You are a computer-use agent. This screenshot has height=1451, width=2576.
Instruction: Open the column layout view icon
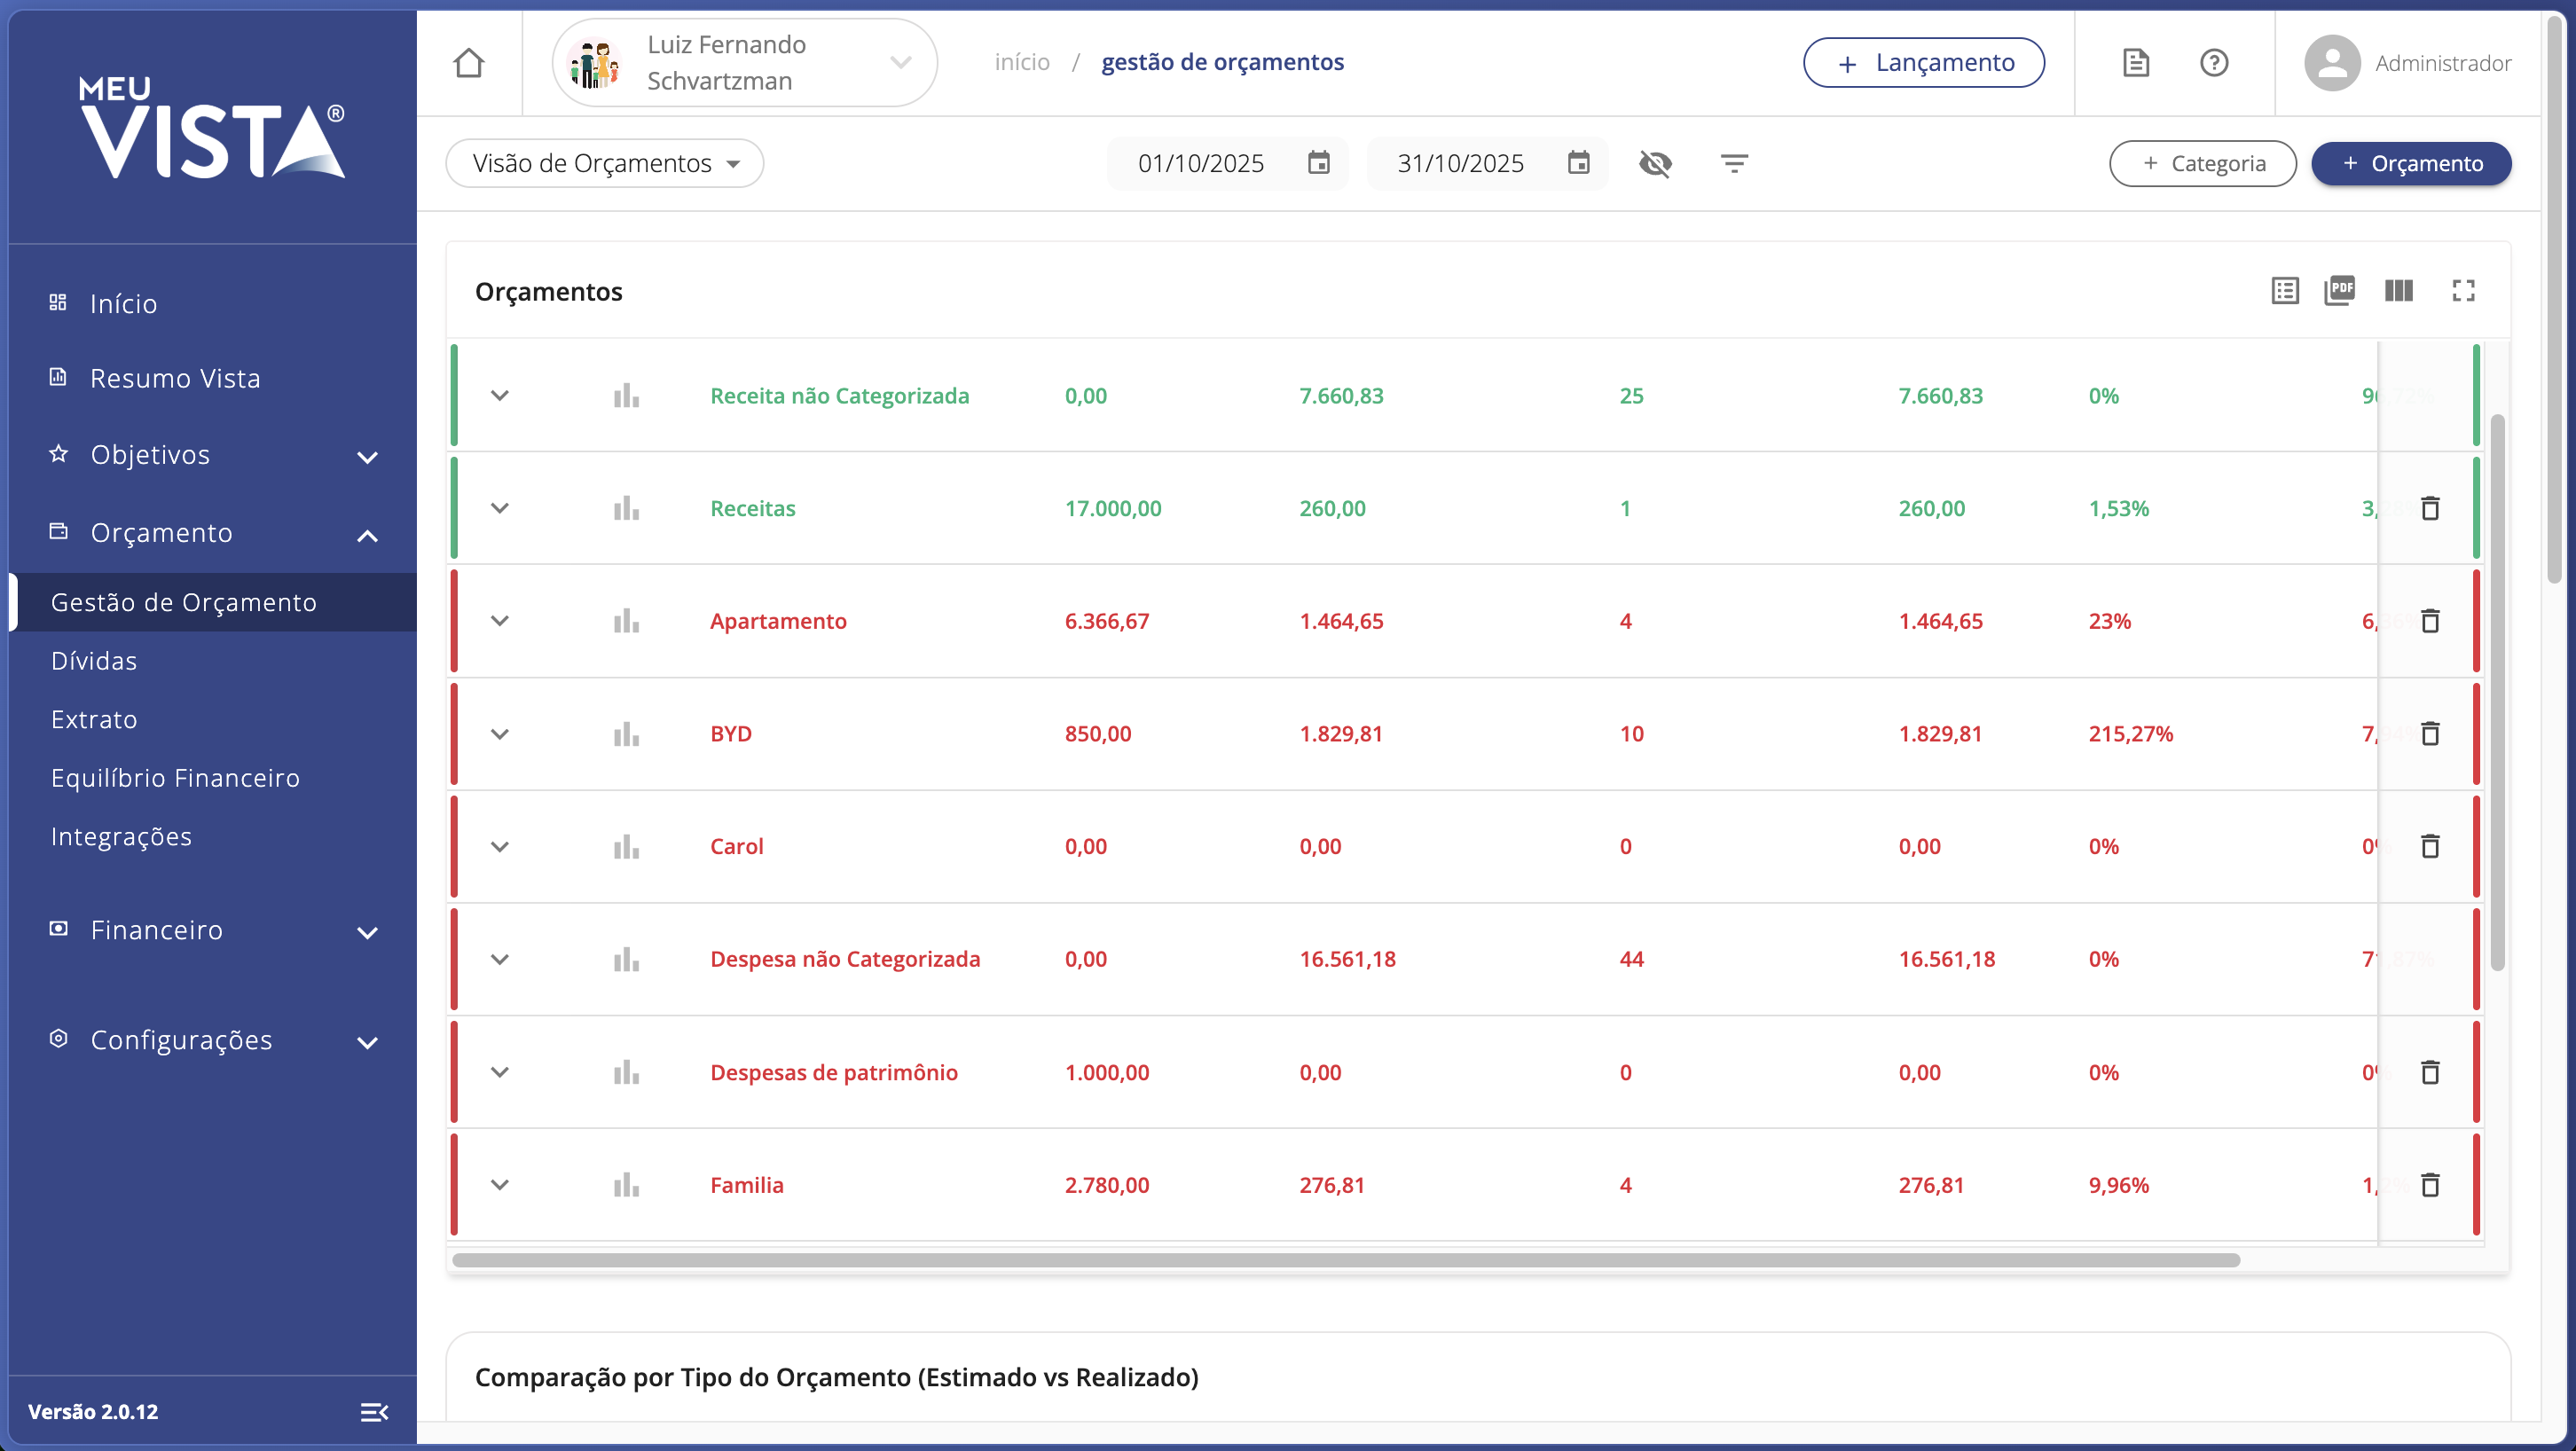coord(2398,291)
